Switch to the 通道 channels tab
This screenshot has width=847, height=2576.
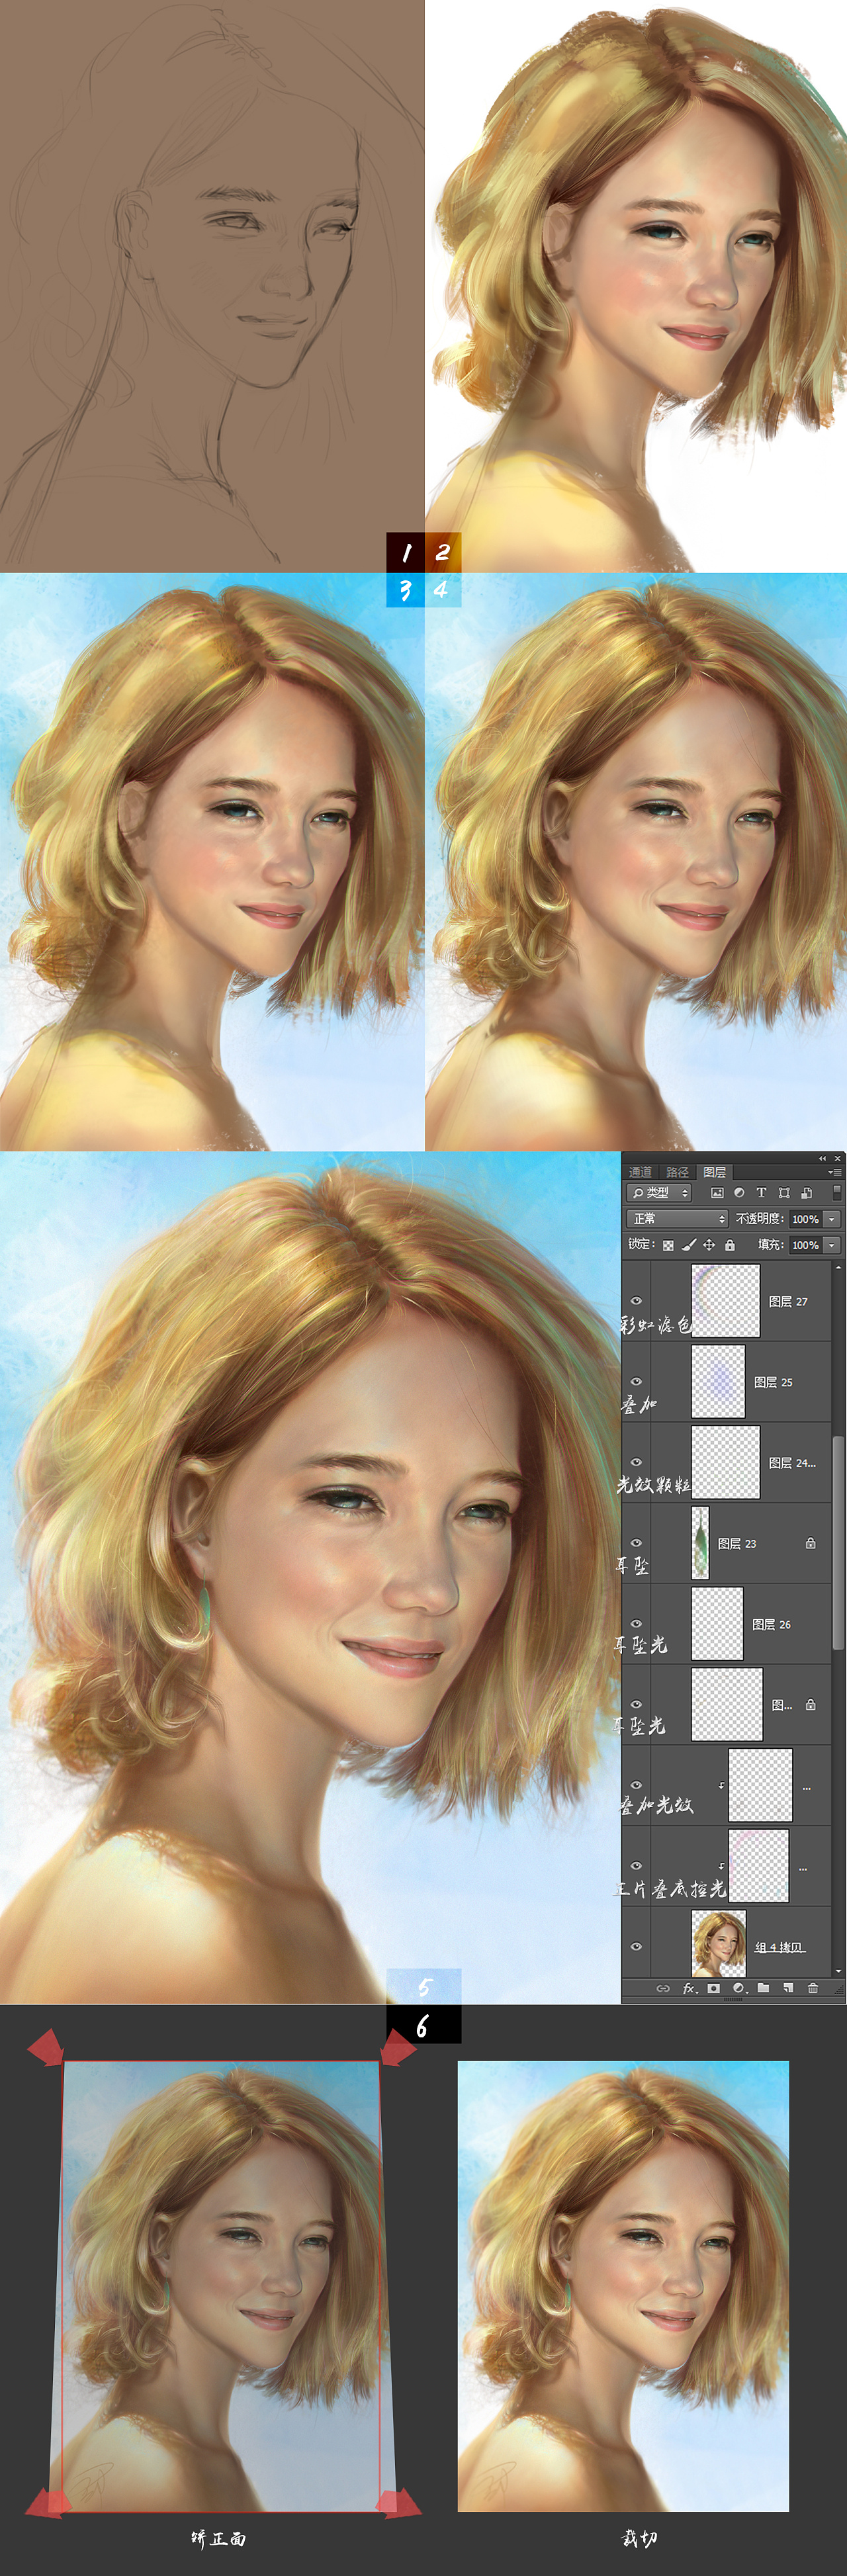(x=640, y=1172)
